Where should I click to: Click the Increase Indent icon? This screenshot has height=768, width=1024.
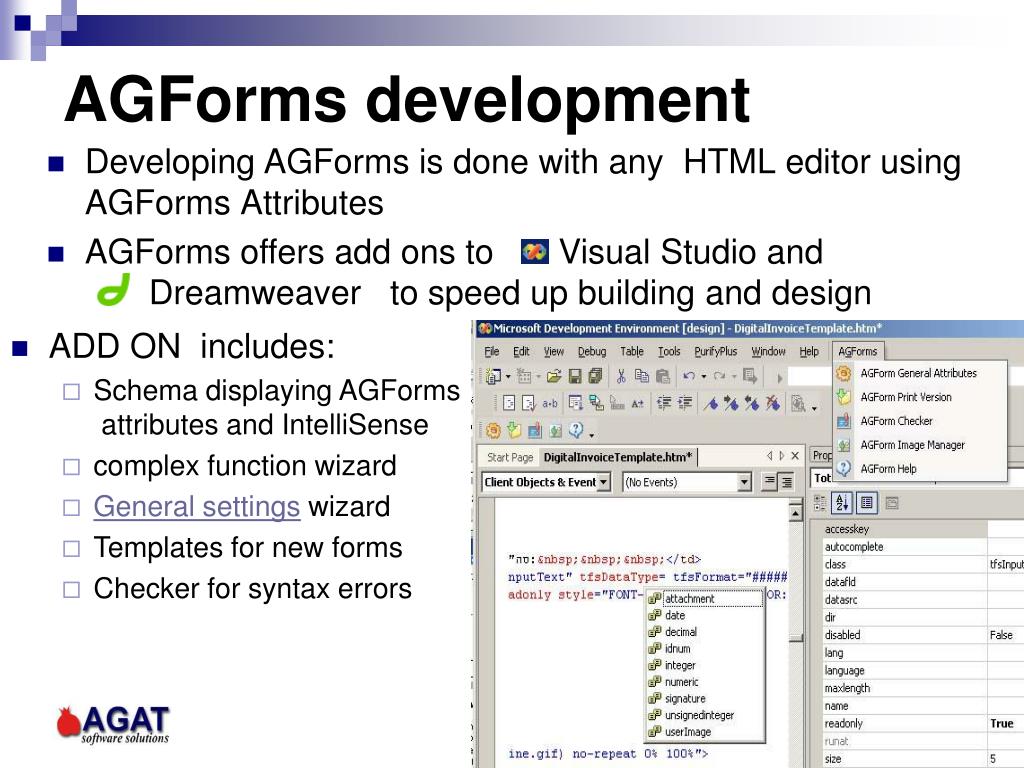684,404
